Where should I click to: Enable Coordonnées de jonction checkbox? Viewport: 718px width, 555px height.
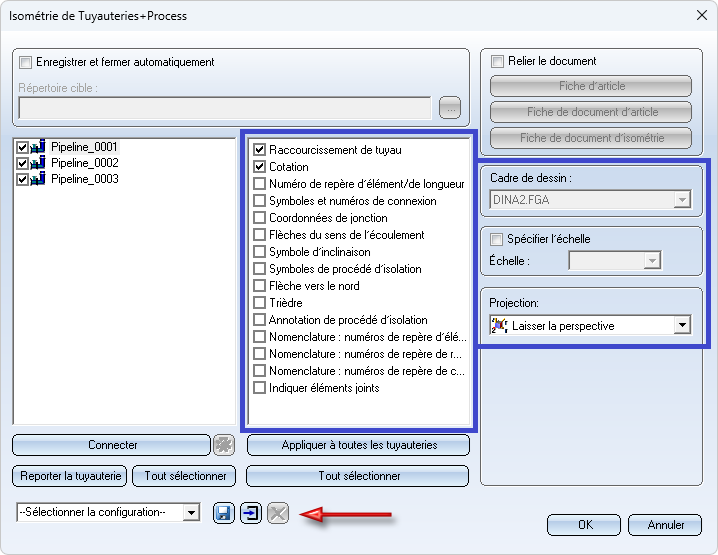pos(260,218)
